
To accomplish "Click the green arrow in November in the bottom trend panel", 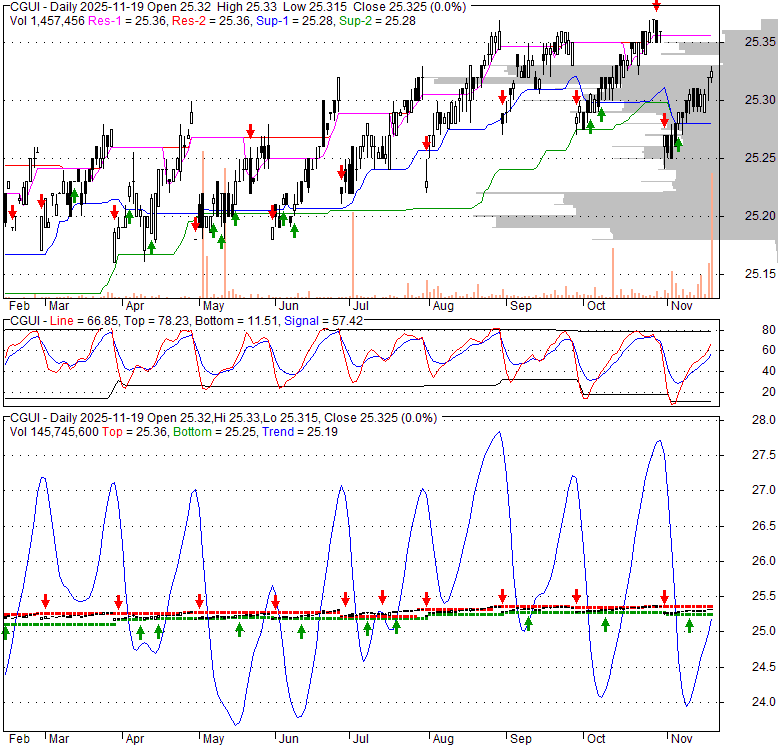I will coord(689,625).
